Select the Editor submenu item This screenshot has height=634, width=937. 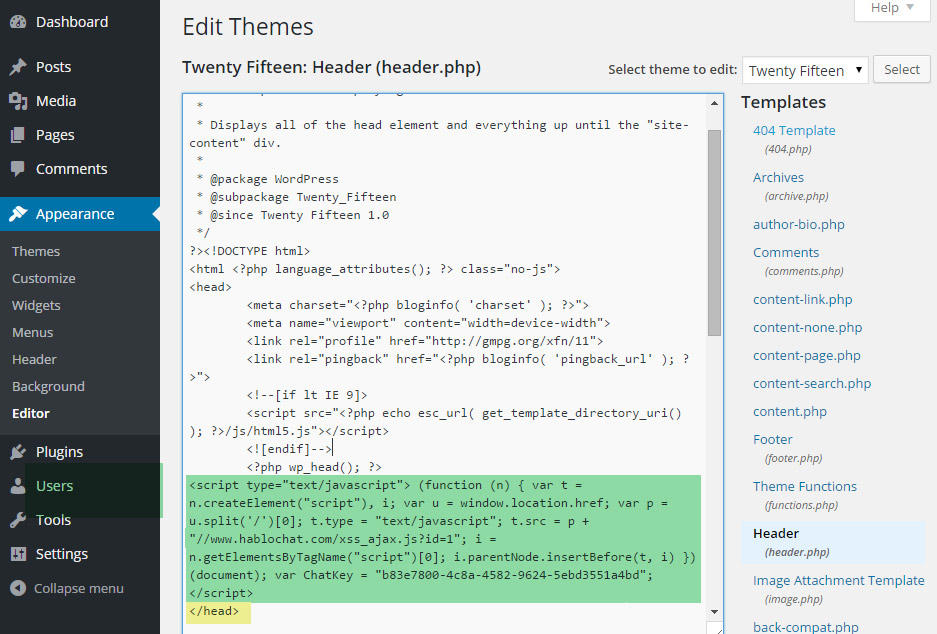[30, 414]
